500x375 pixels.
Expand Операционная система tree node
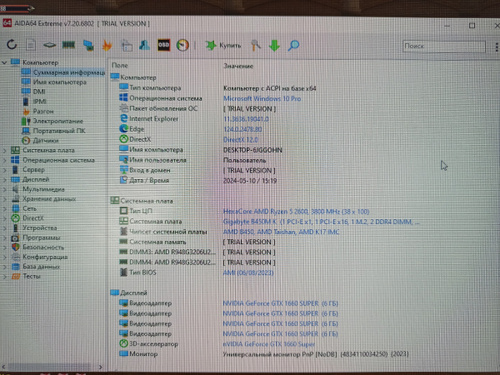(4, 160)
